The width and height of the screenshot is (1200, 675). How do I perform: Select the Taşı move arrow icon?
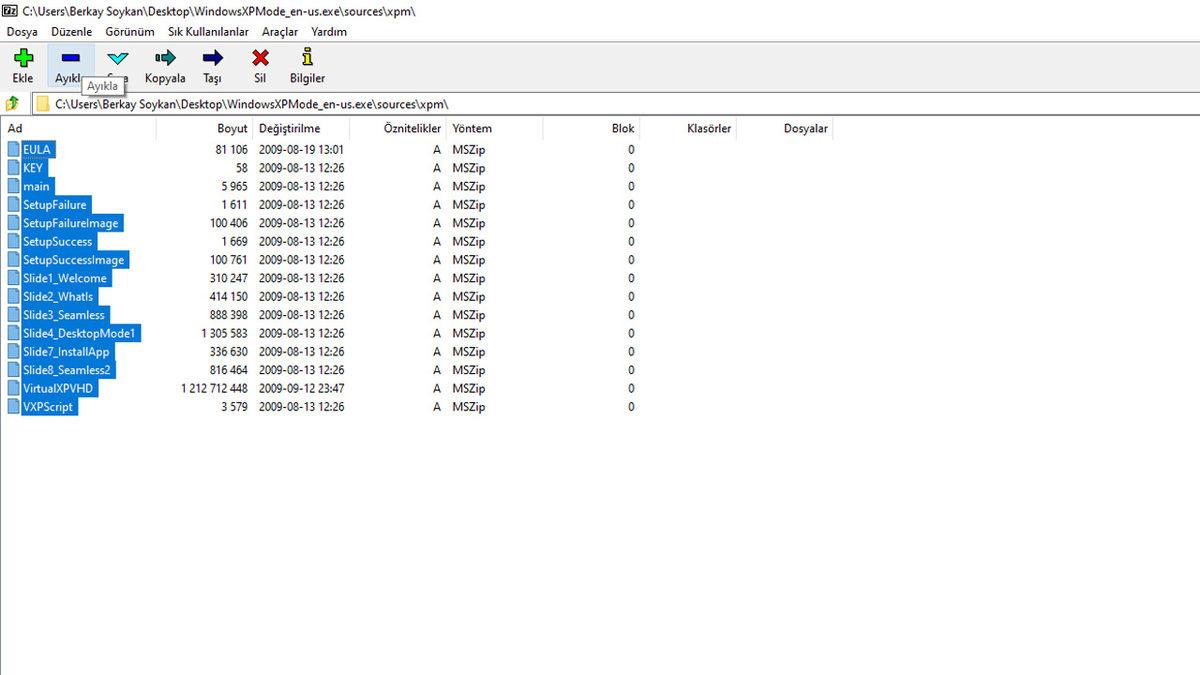coord(212,59)
